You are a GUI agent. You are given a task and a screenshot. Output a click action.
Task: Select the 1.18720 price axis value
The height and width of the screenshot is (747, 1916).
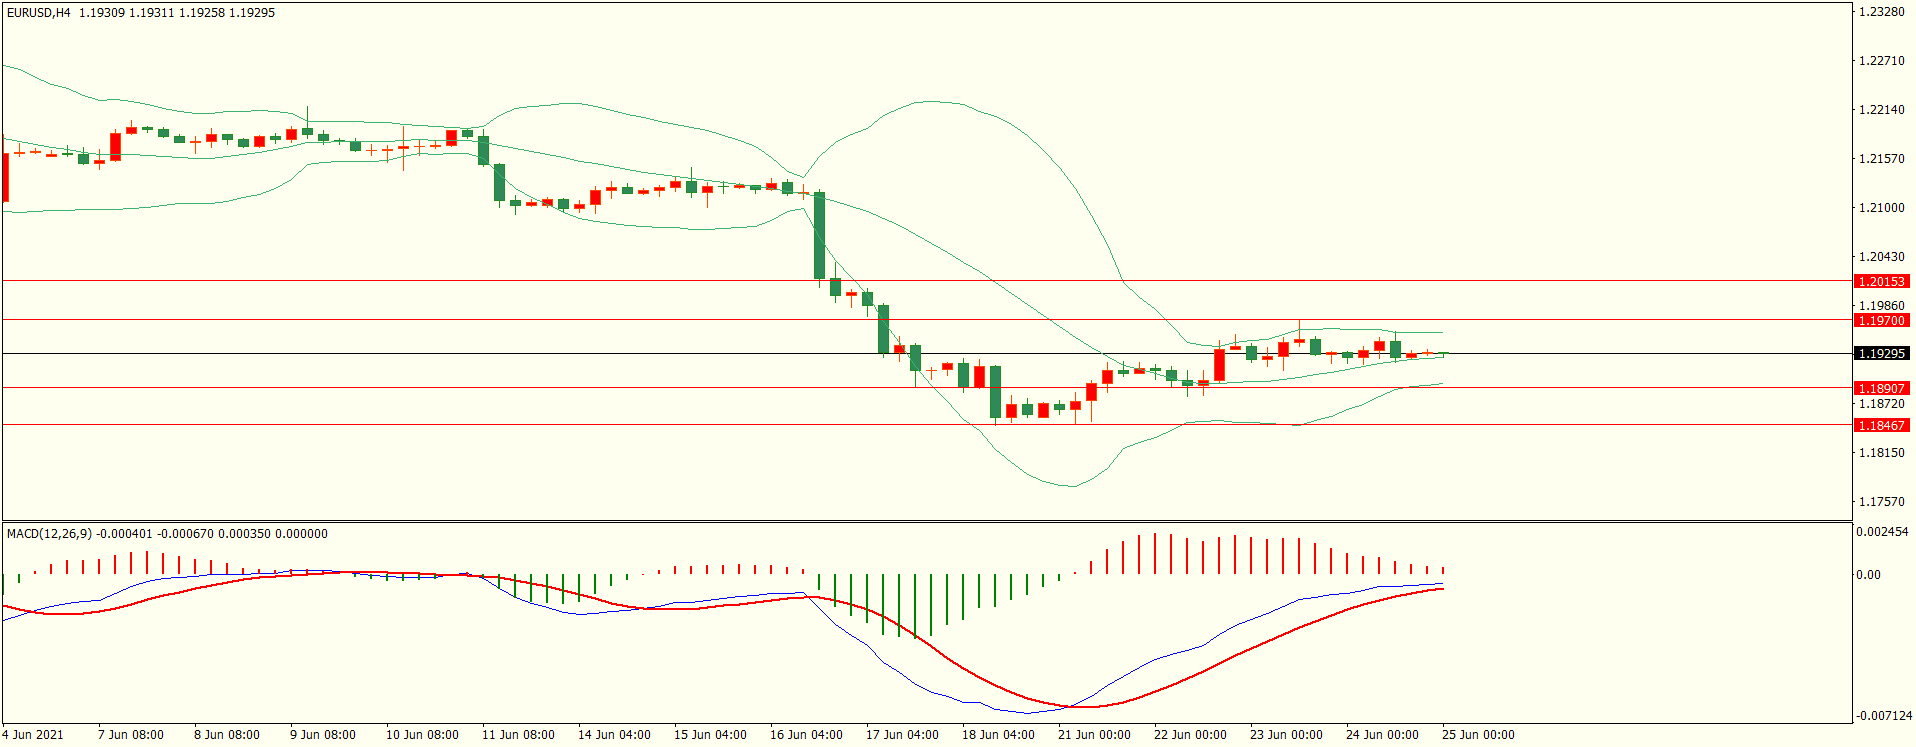[1881, 404]
